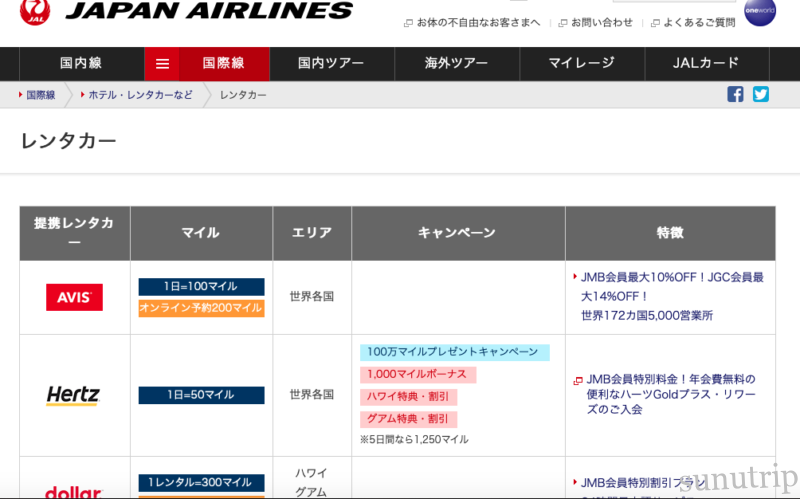Open the よくあるご質問 link
The height and width of the screenshot is (499, 800).
pos(699,22)
